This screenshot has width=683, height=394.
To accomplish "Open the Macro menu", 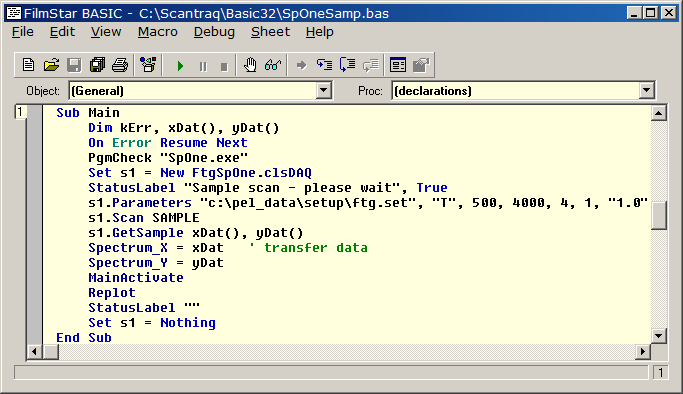I will click(x=158, y=32).
